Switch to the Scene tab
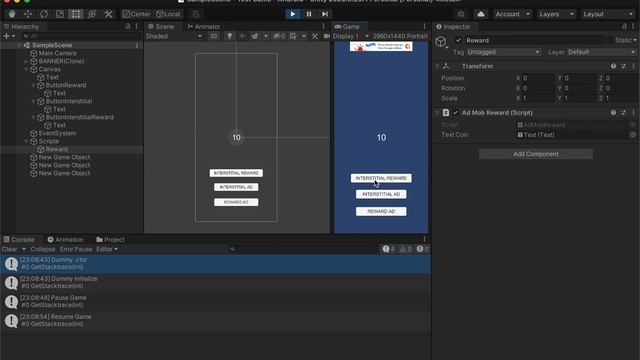 tap(161, 27)
